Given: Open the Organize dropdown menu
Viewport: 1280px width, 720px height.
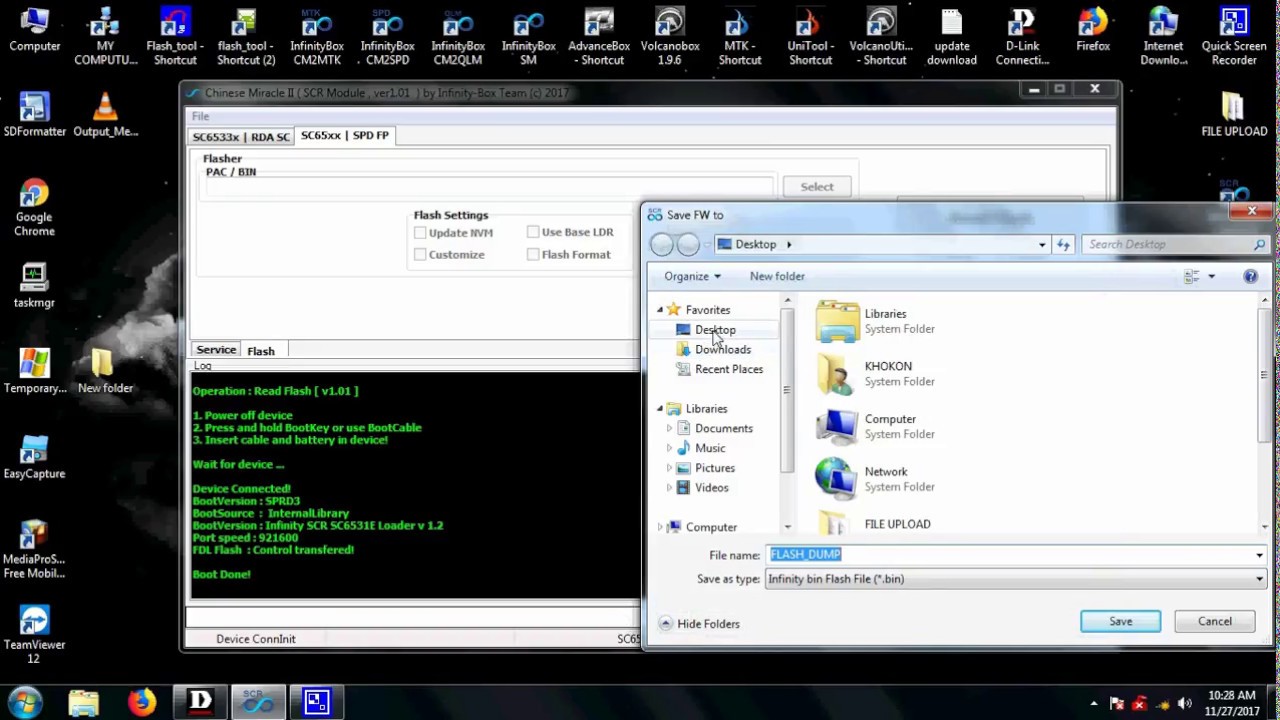Looking at the screenshot, I should pyautogui.click(x=692, y=276).
